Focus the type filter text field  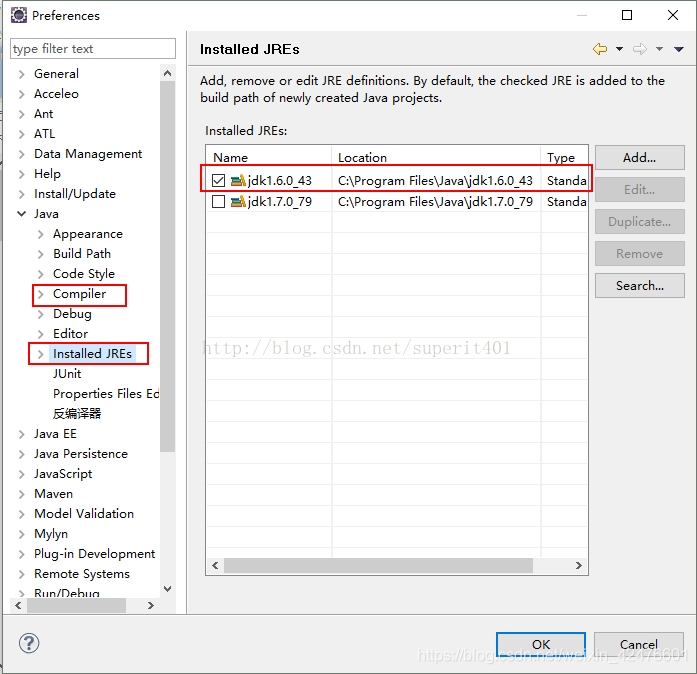[92, 48]
